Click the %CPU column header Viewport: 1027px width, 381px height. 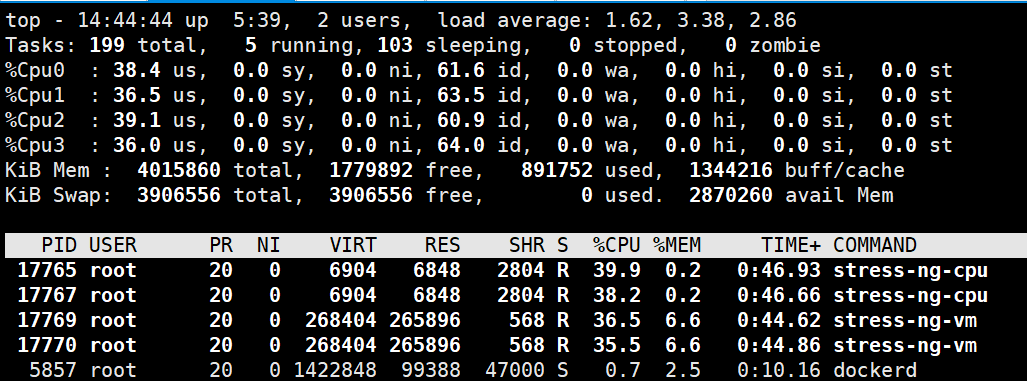(x=616, y=245)
